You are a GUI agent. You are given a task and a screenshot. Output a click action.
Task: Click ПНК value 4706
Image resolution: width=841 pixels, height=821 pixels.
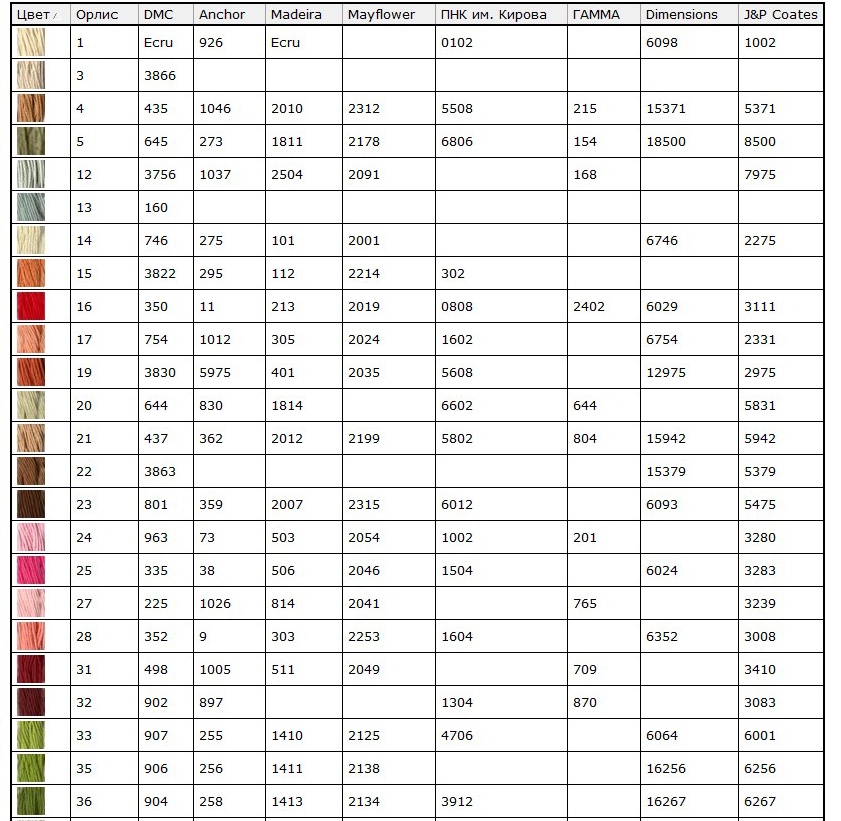coord(457,735)
